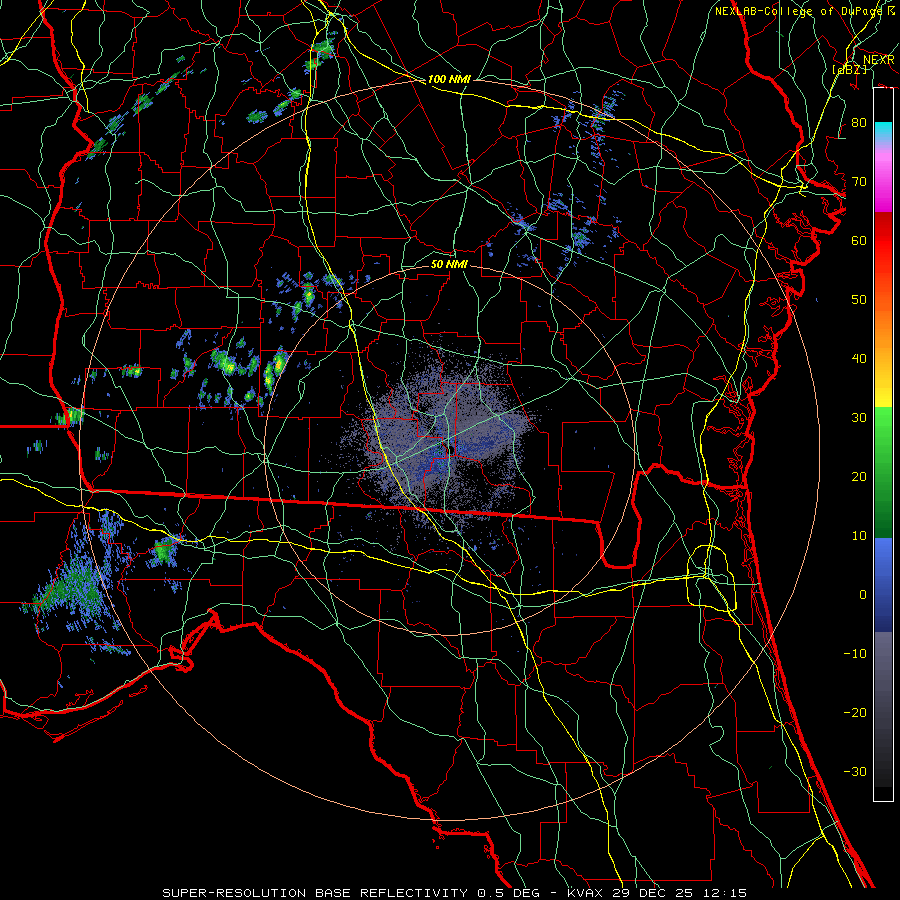Click the 80 value on the dBZ scale
Image resolution: width=900 pixels, height=900 pixels.
pos(859,122)
